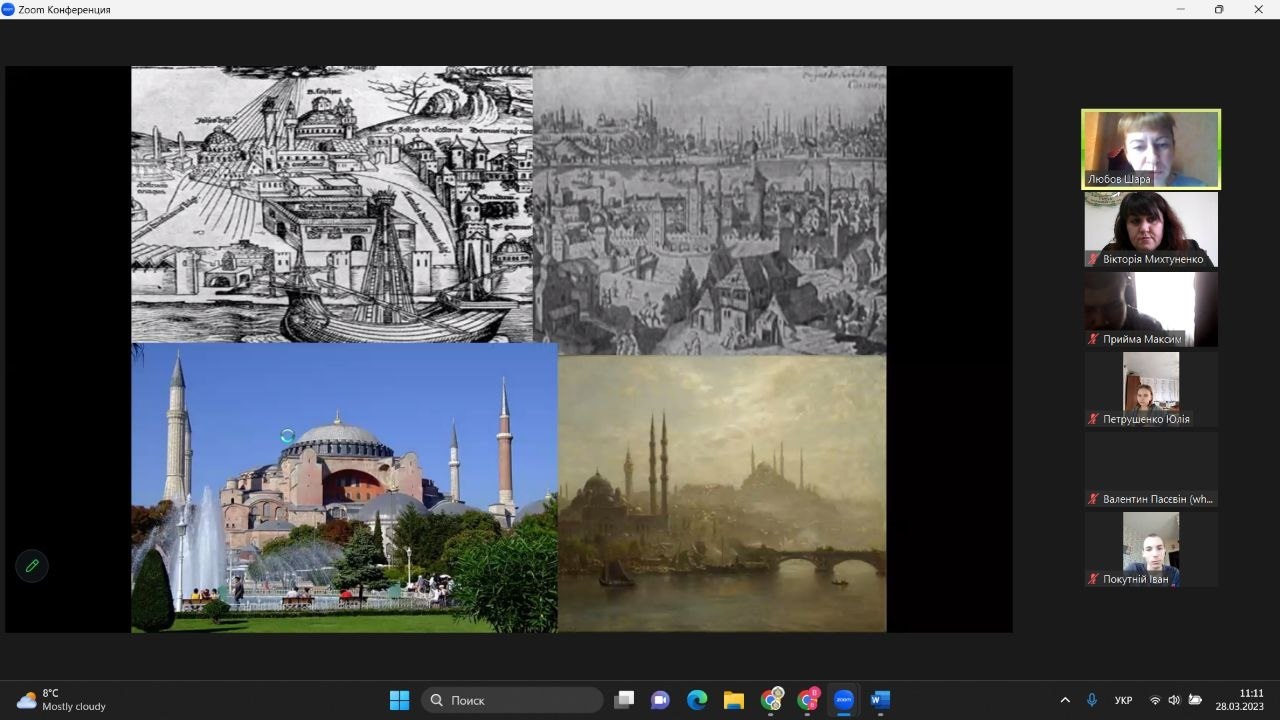1280x720 pixels.
Task: Select Петрушенко Юлія's video tile
Action: [1151, 389]
